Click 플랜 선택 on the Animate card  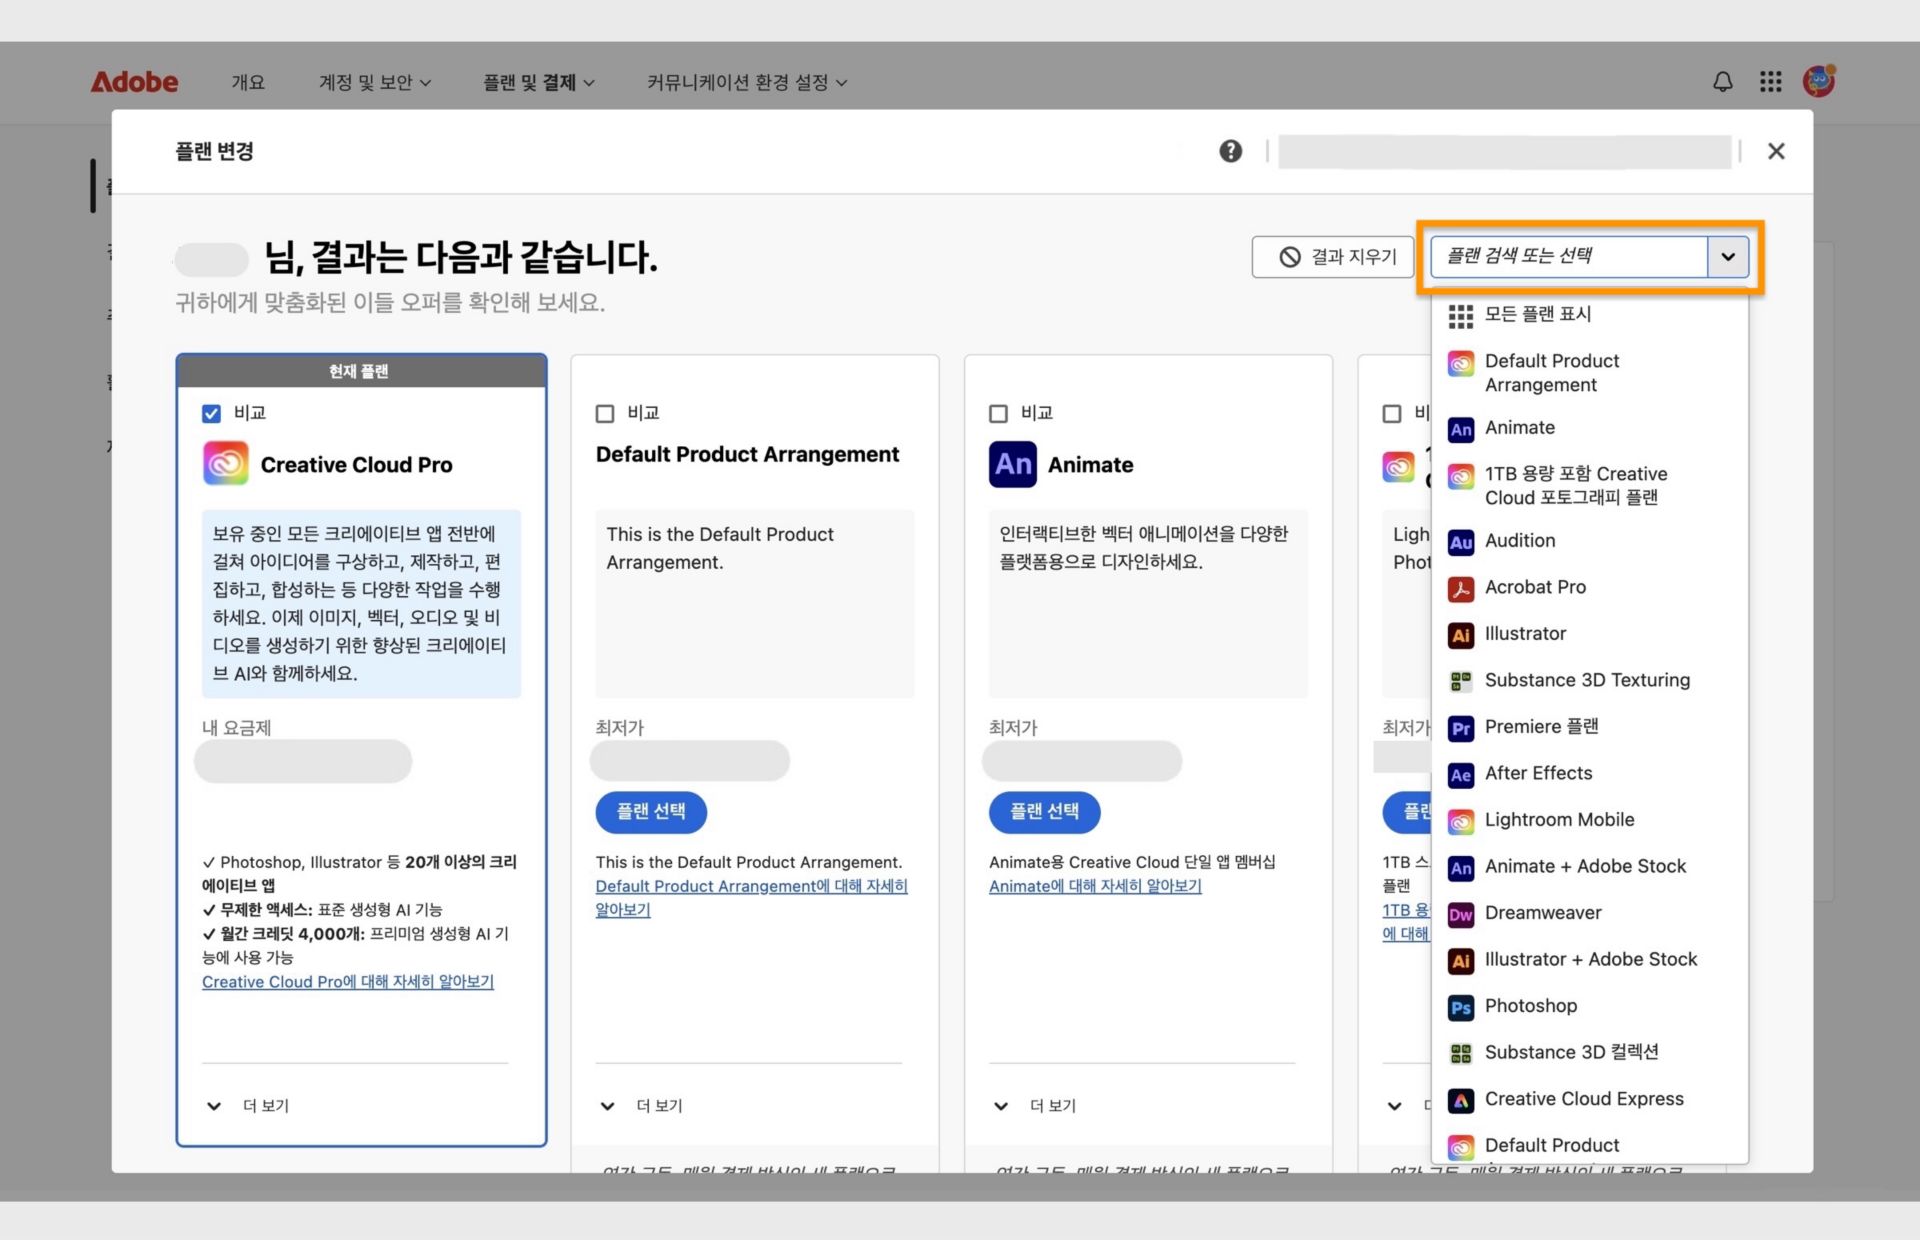pos(1044,812)
